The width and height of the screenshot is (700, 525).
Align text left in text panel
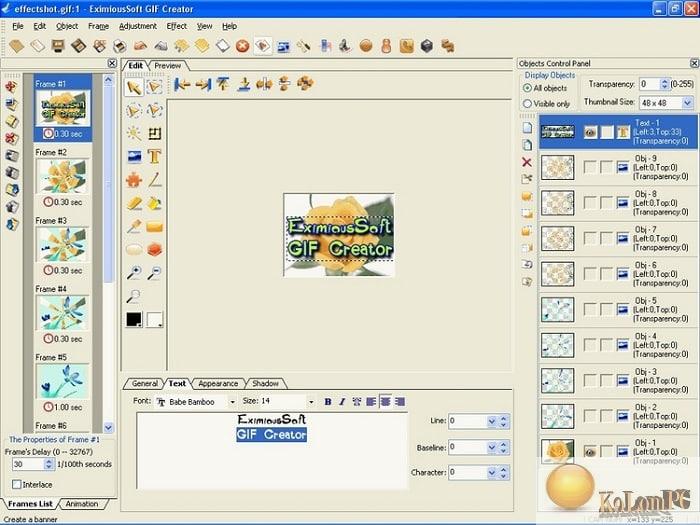[371, 402]
